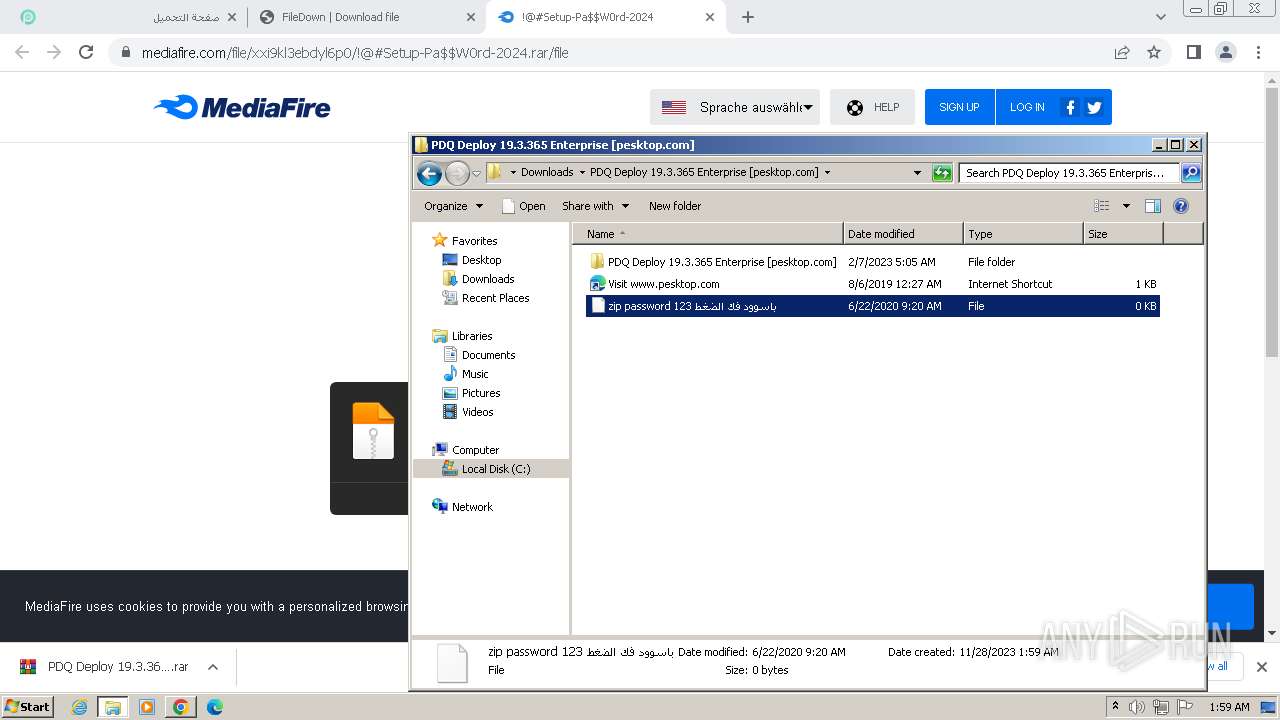Click the Downloads breadcrumb in the address bar
This screenshot has width=1280, height=720.
(x=547, y=172)
